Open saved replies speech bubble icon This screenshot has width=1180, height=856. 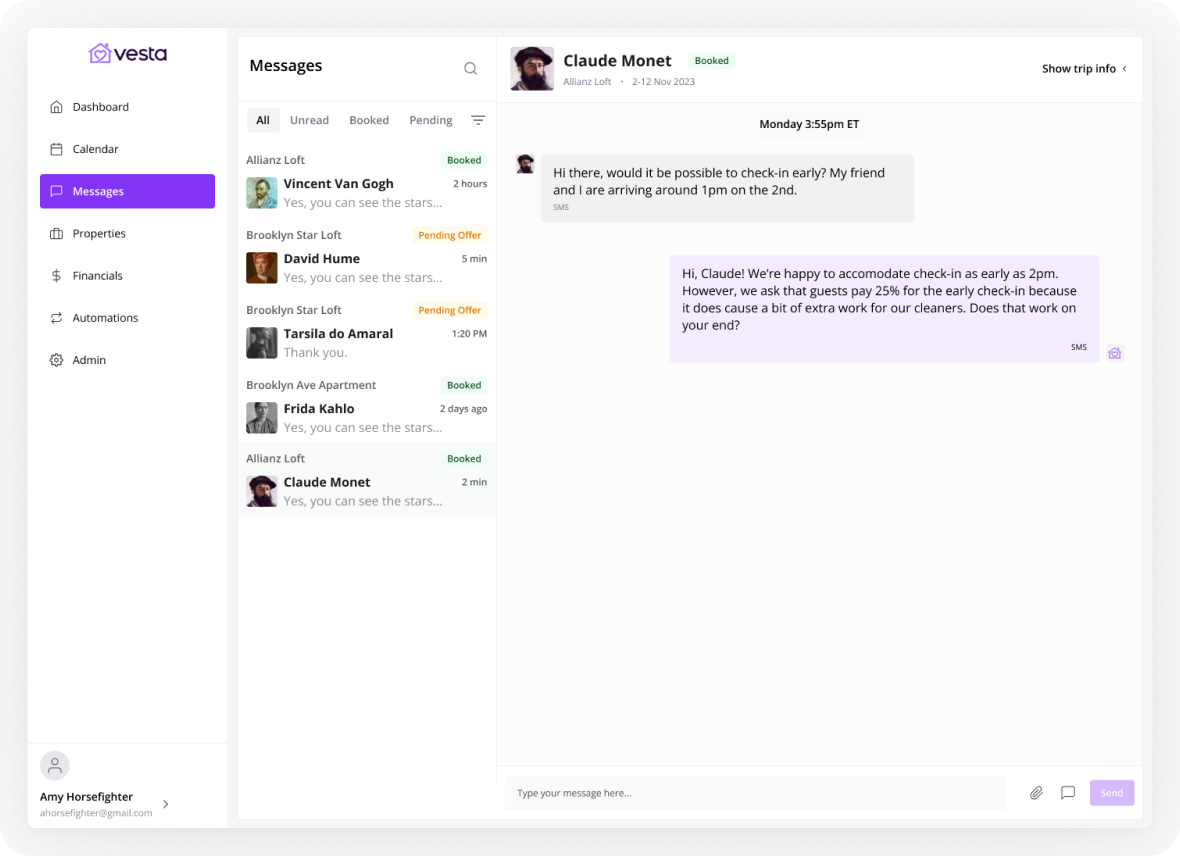1068,793
